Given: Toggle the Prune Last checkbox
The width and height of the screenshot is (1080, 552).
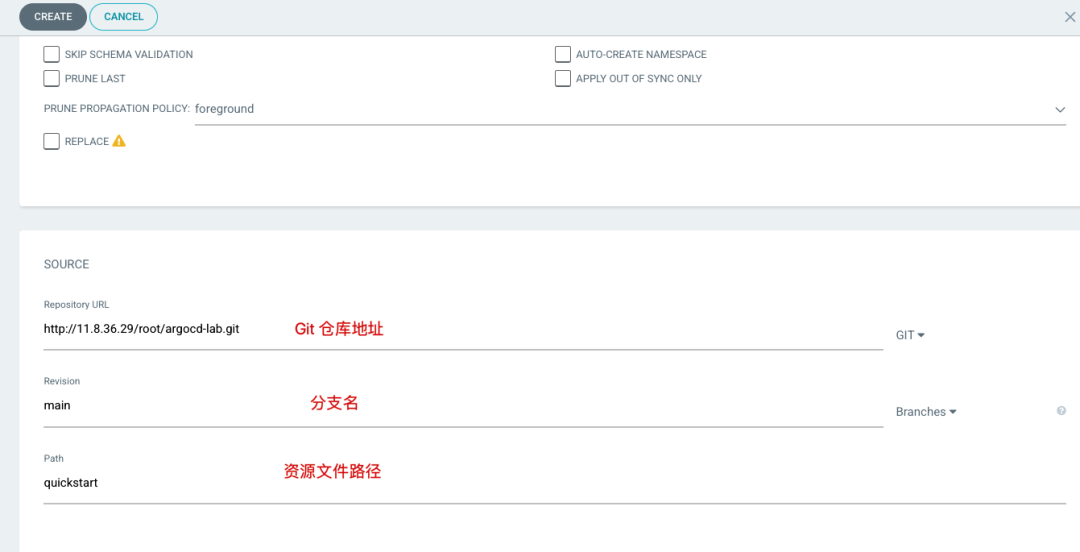Looking at the screenshot, I should (x=52, y=78).
